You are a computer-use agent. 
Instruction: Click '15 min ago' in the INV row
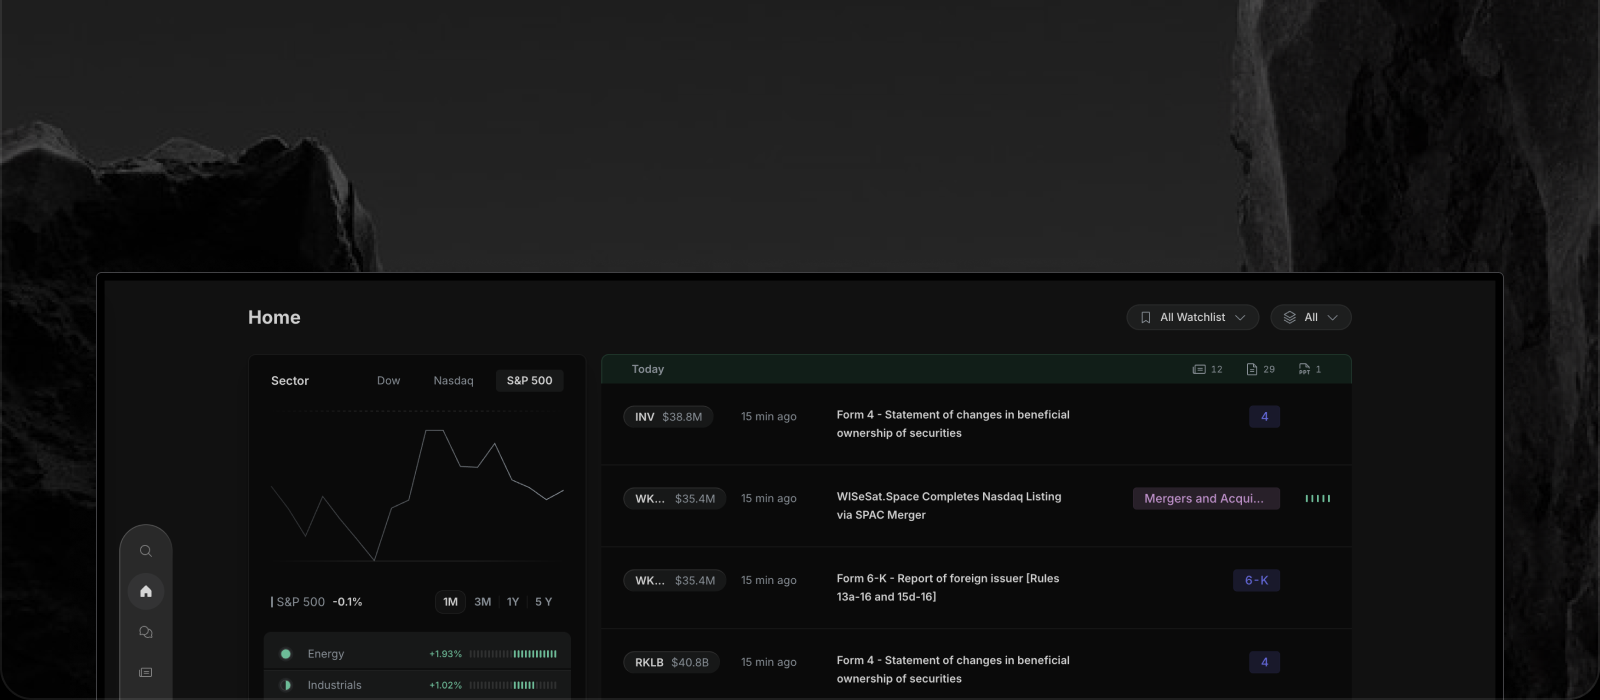(769, 417)
